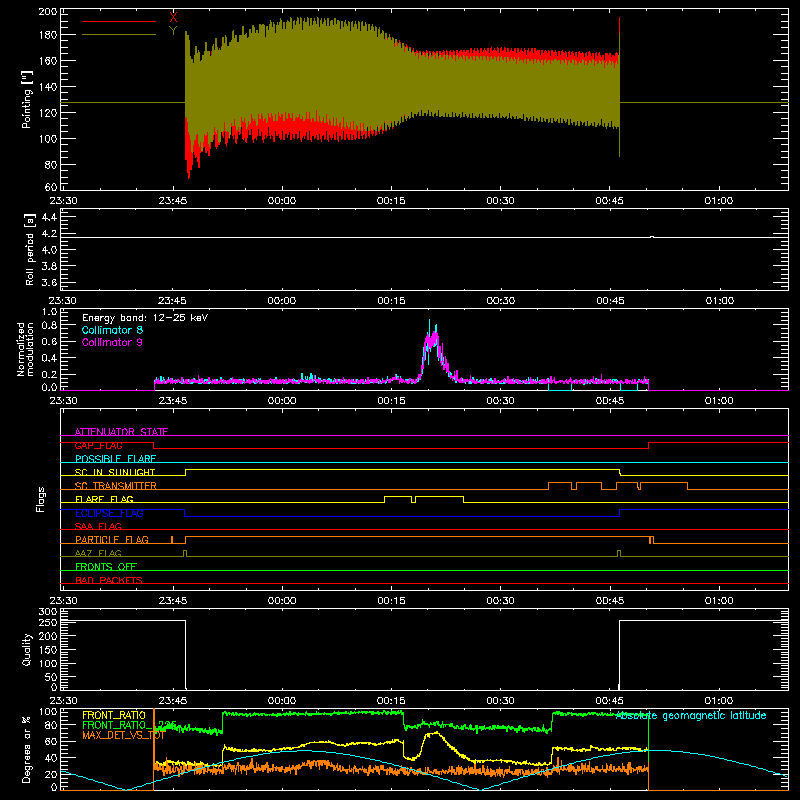Viewport: 800px width, 800px height.
Task: Click the 1.0 tick on Normalized modulation axis
Action: click(49, 312)
